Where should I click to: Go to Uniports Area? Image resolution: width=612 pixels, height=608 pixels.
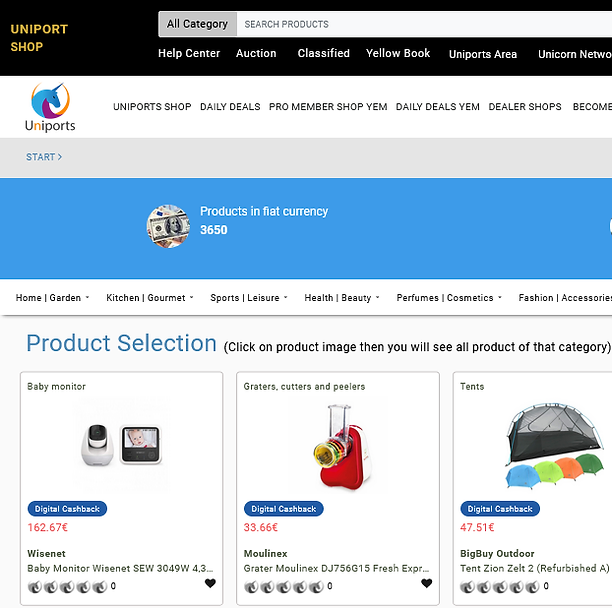pos(483,54)
